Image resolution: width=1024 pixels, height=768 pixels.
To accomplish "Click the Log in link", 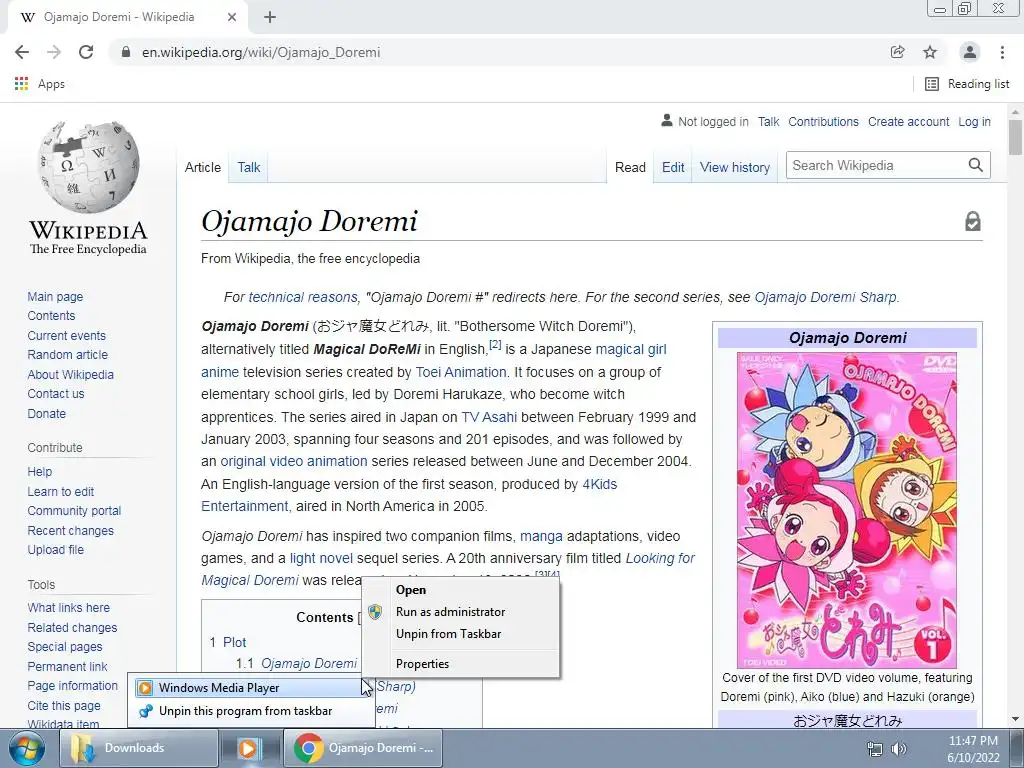I will pos(974,121).
